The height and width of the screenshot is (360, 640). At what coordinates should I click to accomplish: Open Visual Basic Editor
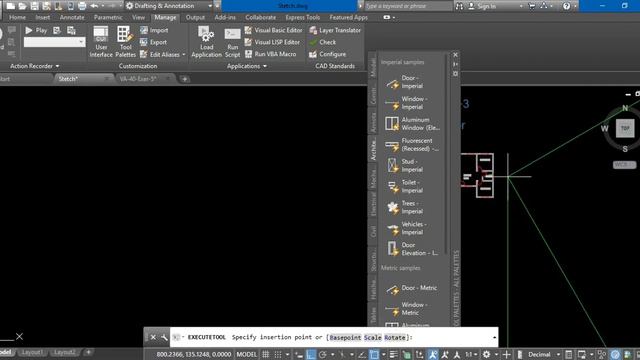pyautogui.click(x=274, y=30)
